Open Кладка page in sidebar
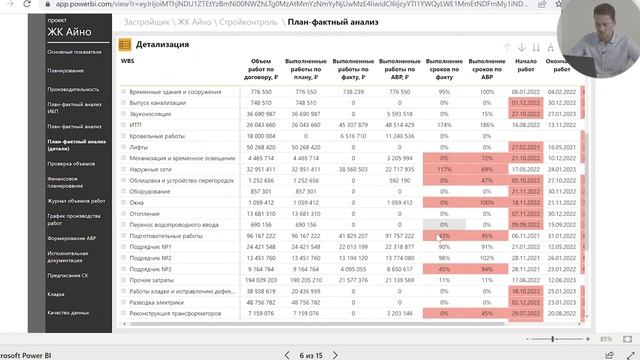640x360 pixels. pyautogui.click(x=56, y=294)
